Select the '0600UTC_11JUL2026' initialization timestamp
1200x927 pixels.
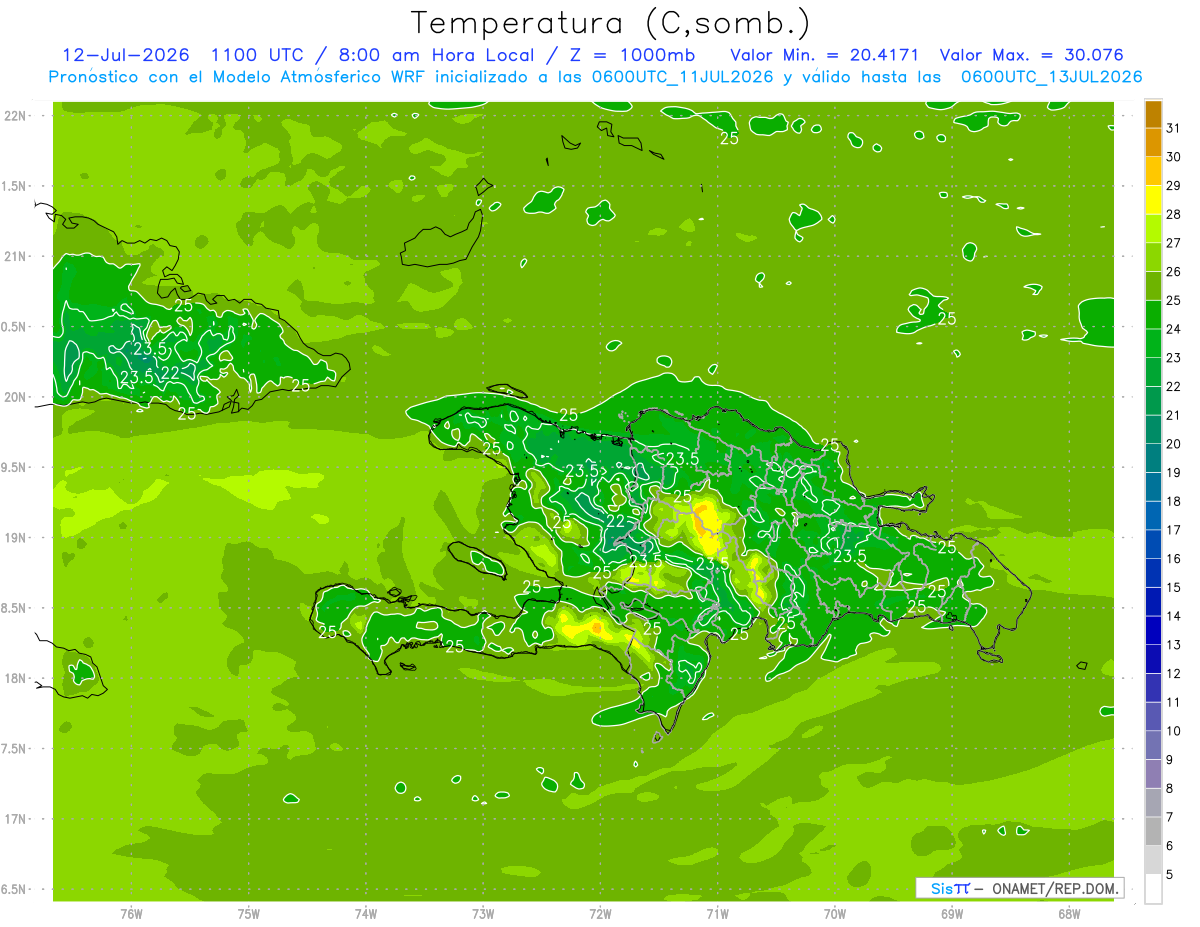677,77
